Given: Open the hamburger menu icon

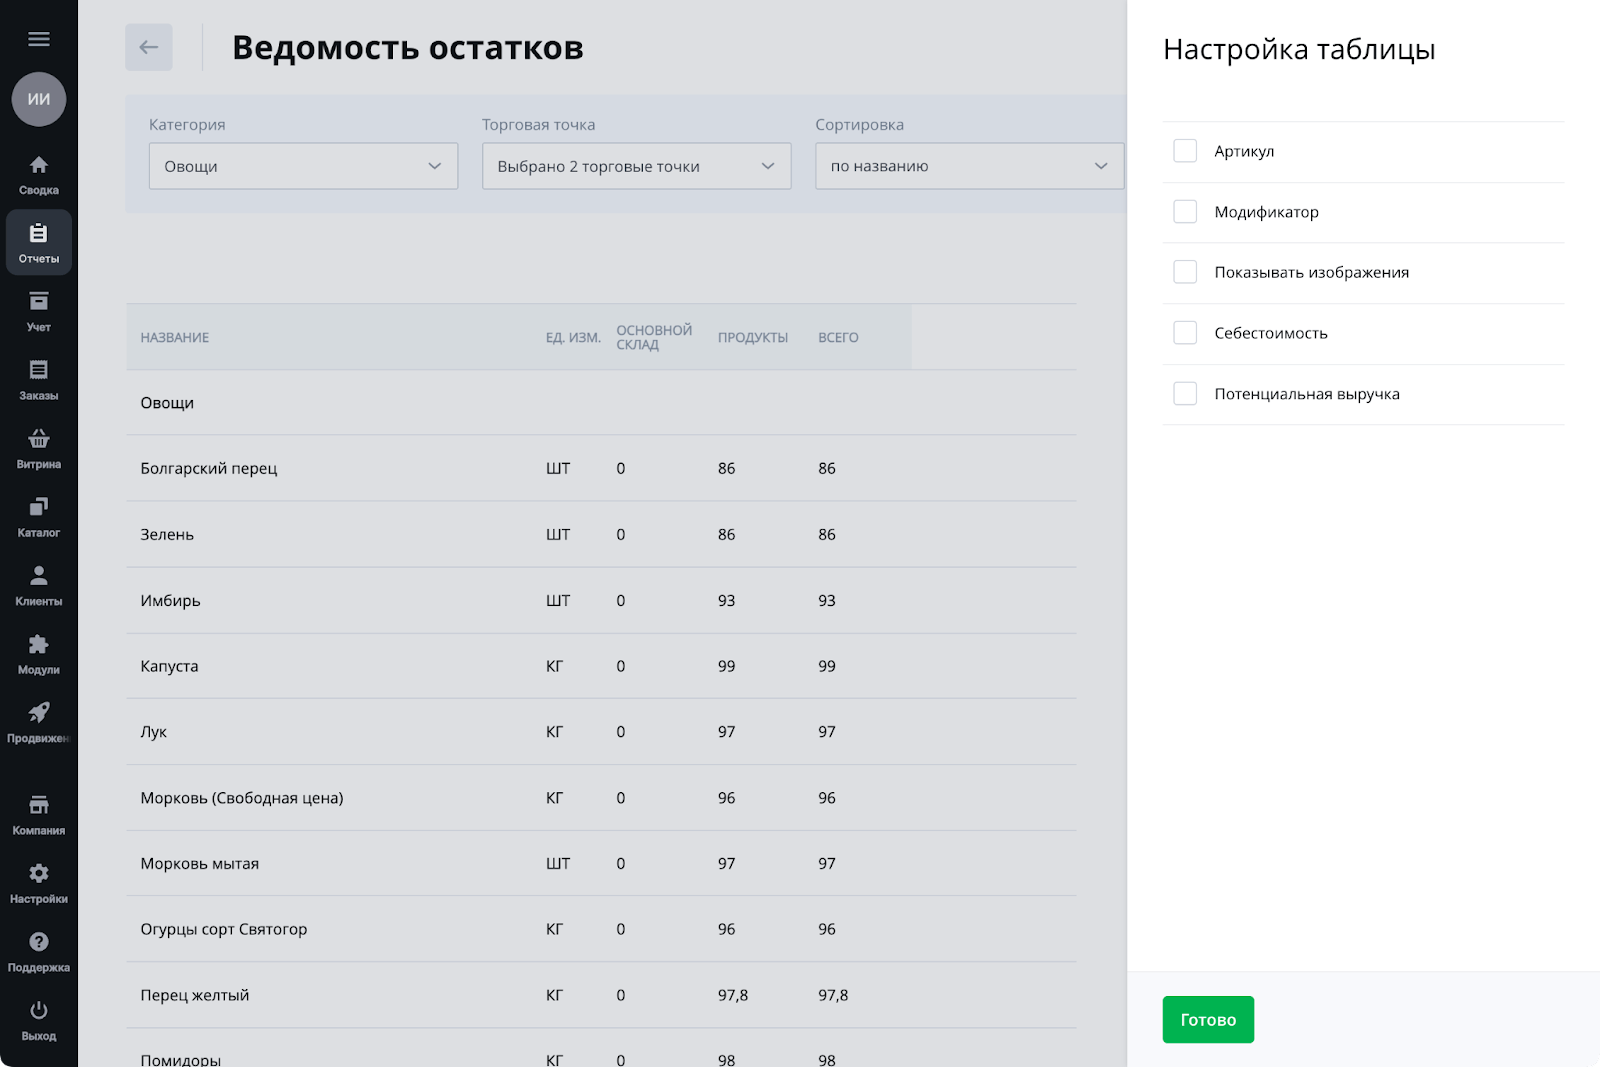Looking at the screenshot, I should pyautogui.click(x=39, y=39).
